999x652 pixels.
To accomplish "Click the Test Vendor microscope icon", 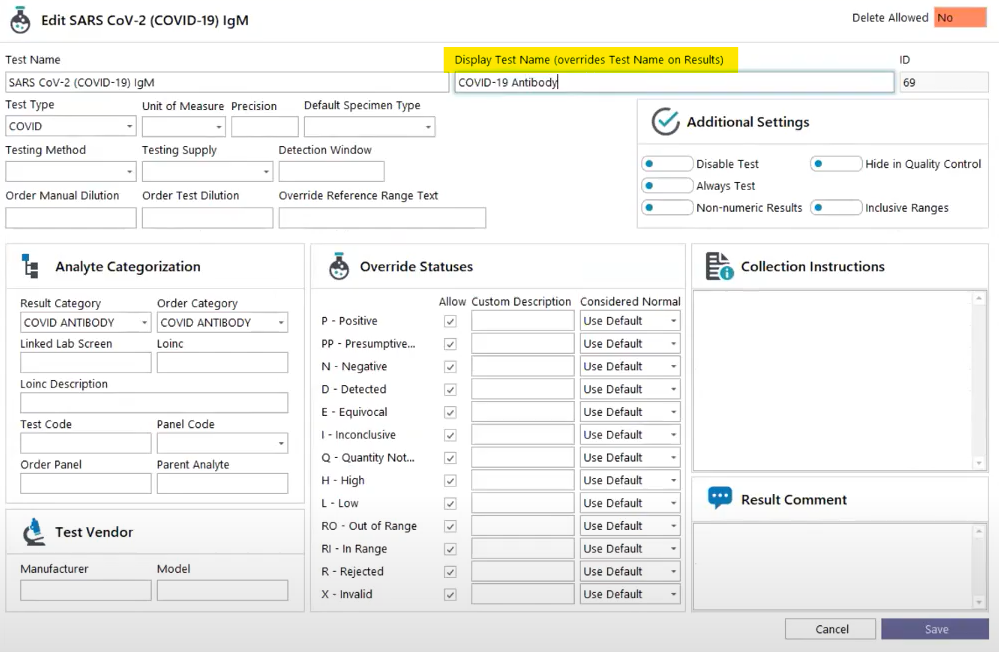I will click(33, 532).
